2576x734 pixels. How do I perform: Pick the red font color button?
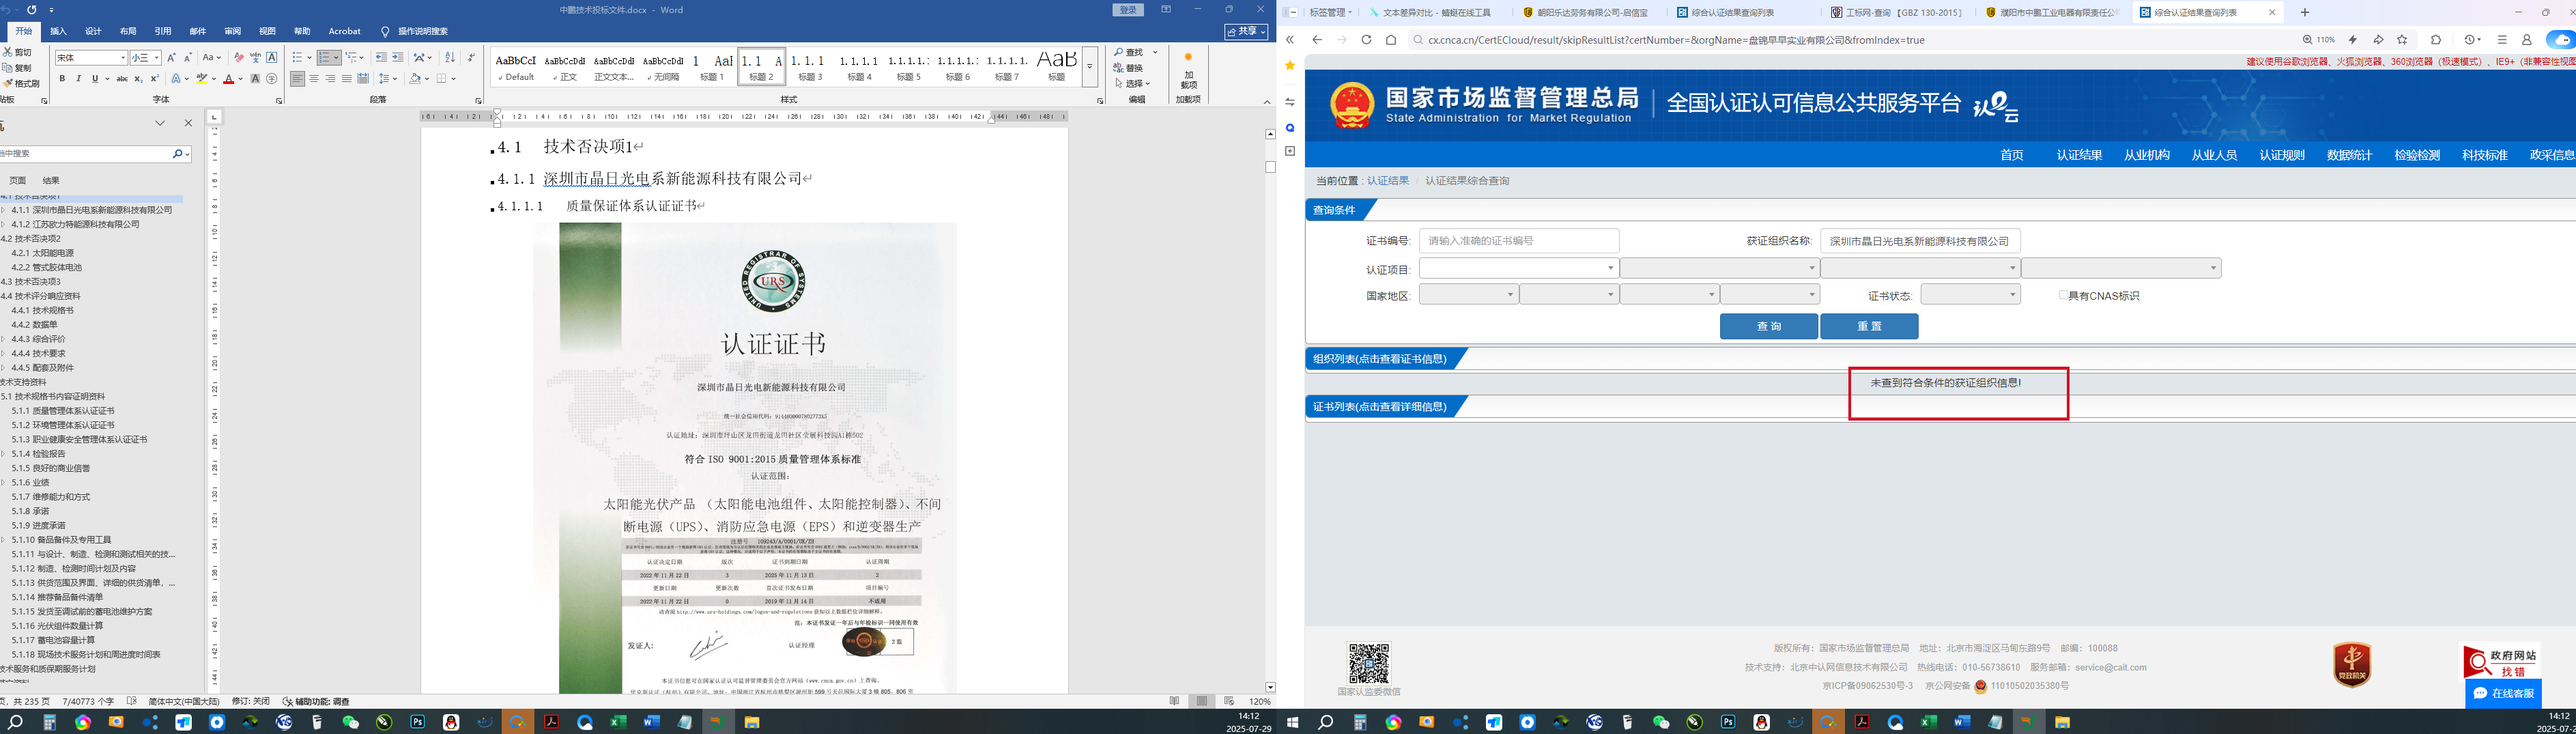(x=228, y=79)
